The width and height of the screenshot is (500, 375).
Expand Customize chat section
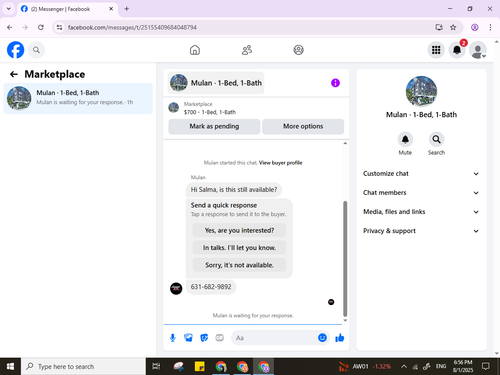[421, 174]
